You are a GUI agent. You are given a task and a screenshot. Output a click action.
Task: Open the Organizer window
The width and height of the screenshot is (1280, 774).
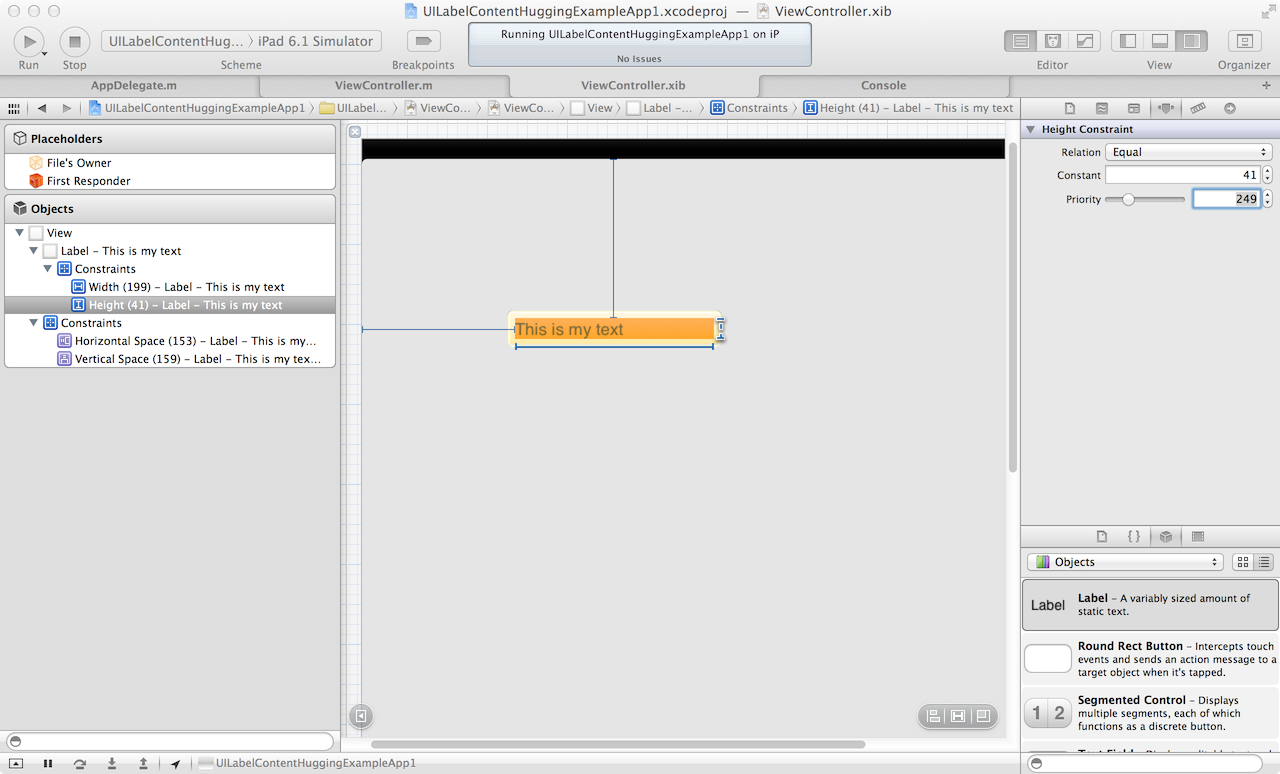pos(1244,41)
